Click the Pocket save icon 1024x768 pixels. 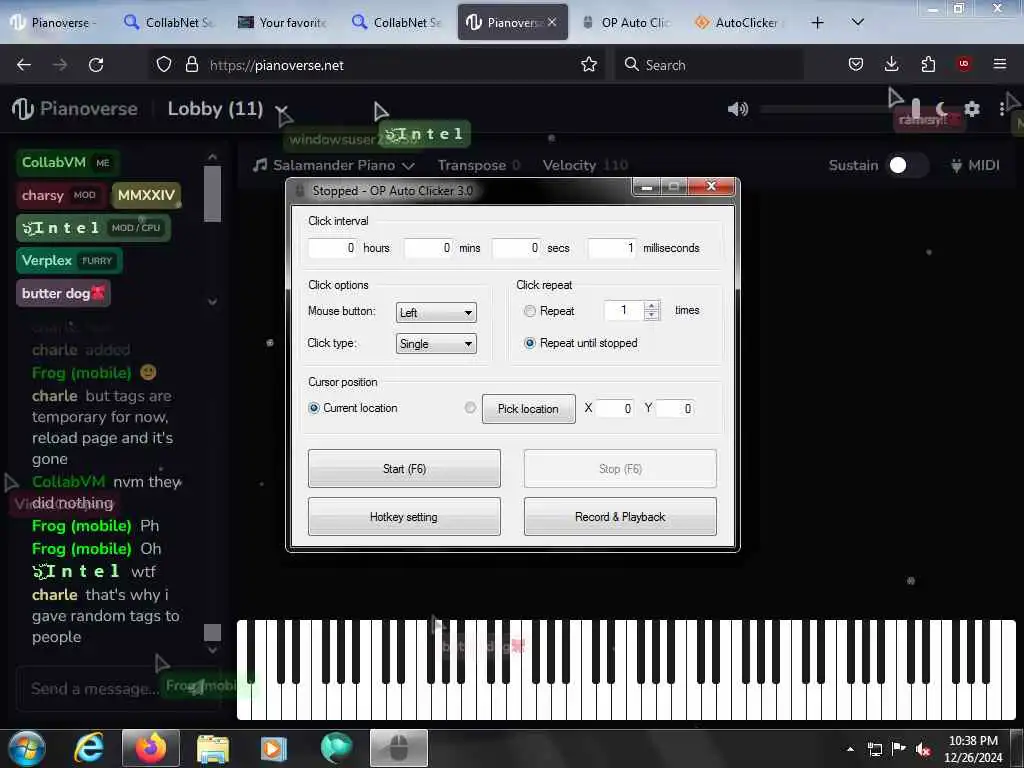click(856, 64)
